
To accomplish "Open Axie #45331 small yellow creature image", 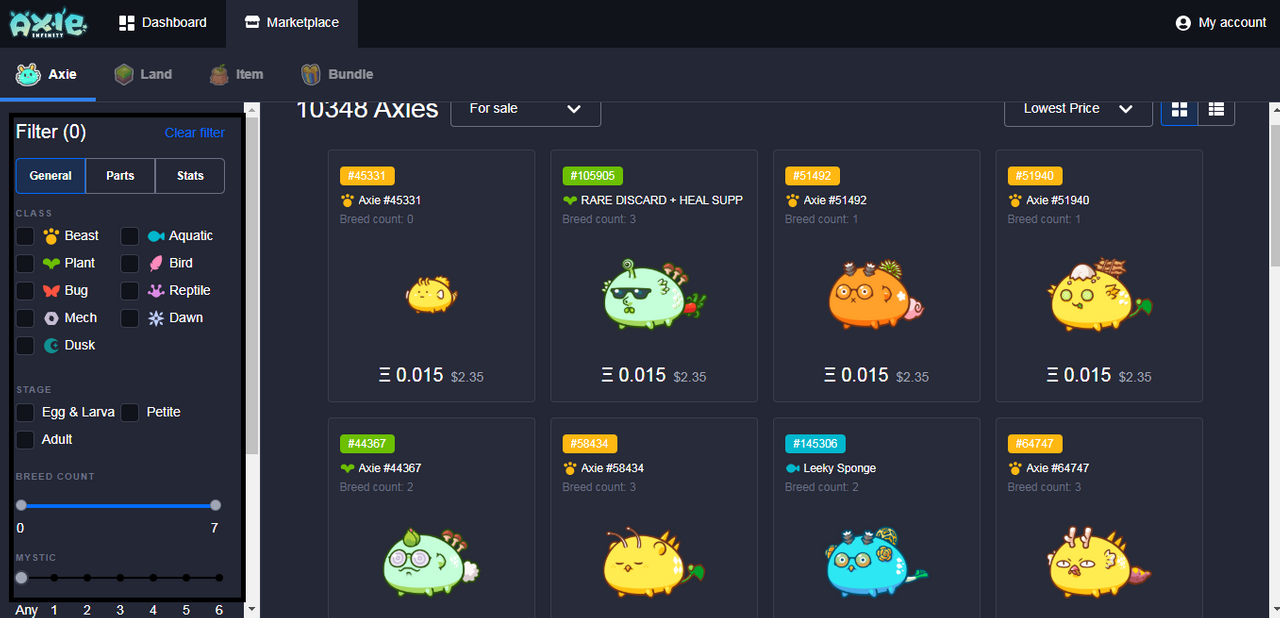I will coord(432,294).
